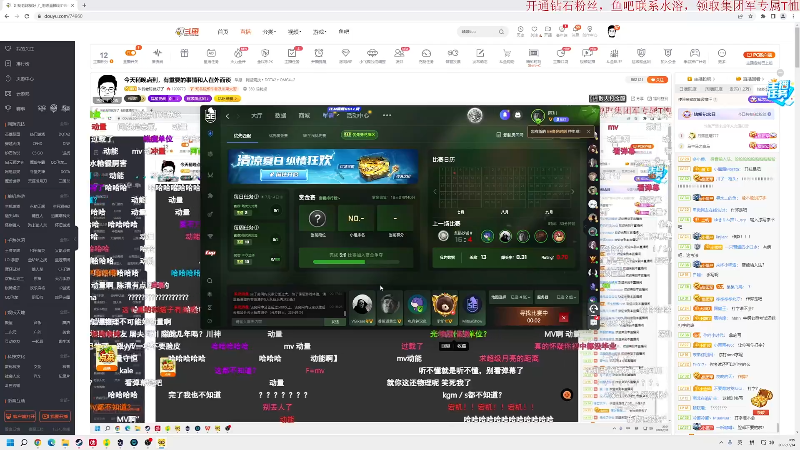Open the 鱼吧 menu item on Douyu
The height and width of the screenshot is (450, 800).
point(344,32)
